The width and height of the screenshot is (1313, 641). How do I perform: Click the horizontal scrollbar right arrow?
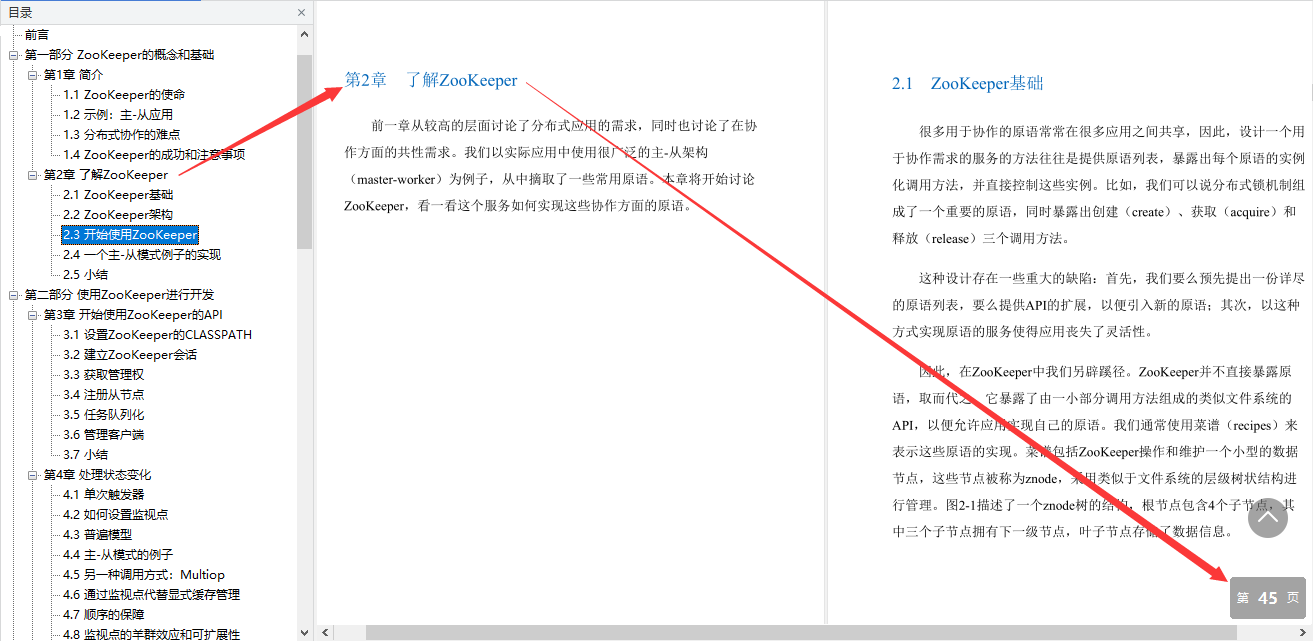1304,633
